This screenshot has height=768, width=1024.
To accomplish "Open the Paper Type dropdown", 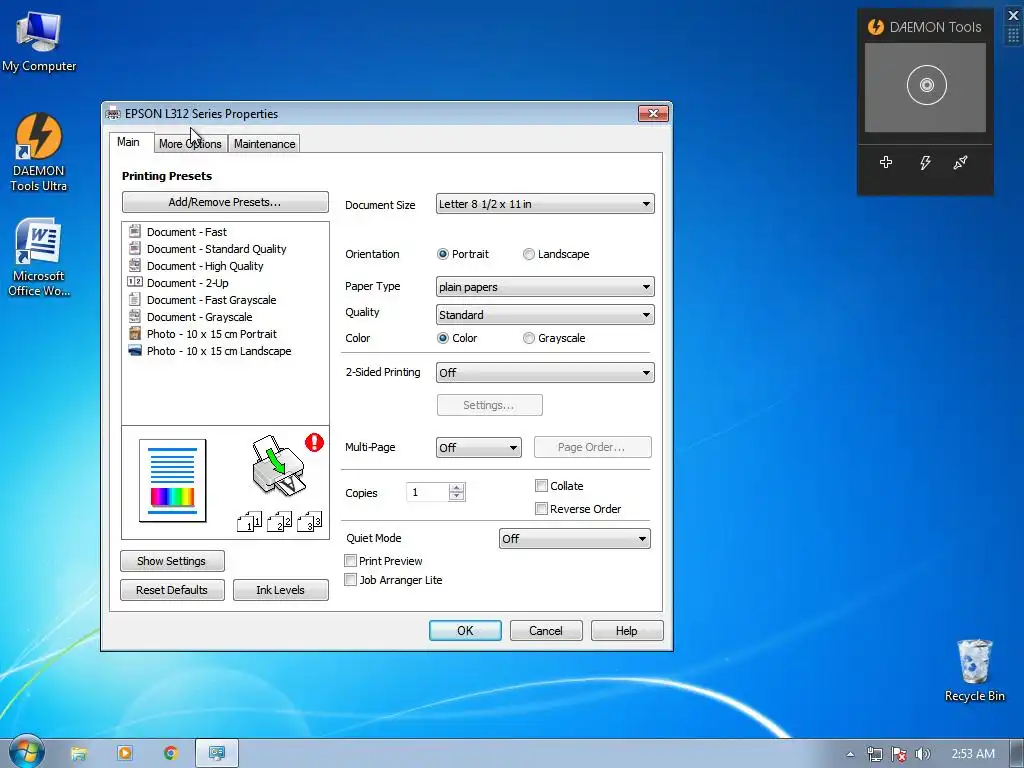I will pyautogui.click(x=545, y=287).
